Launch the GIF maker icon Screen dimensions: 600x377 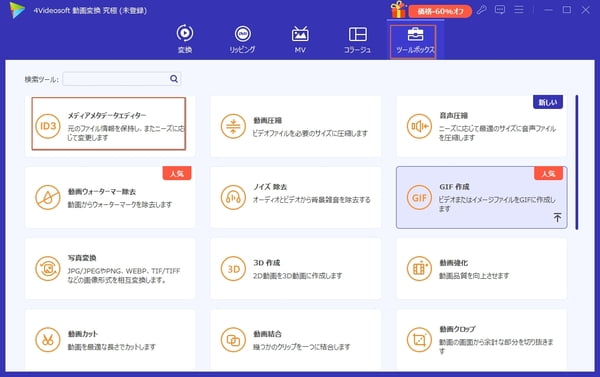[x=419, y=197]
